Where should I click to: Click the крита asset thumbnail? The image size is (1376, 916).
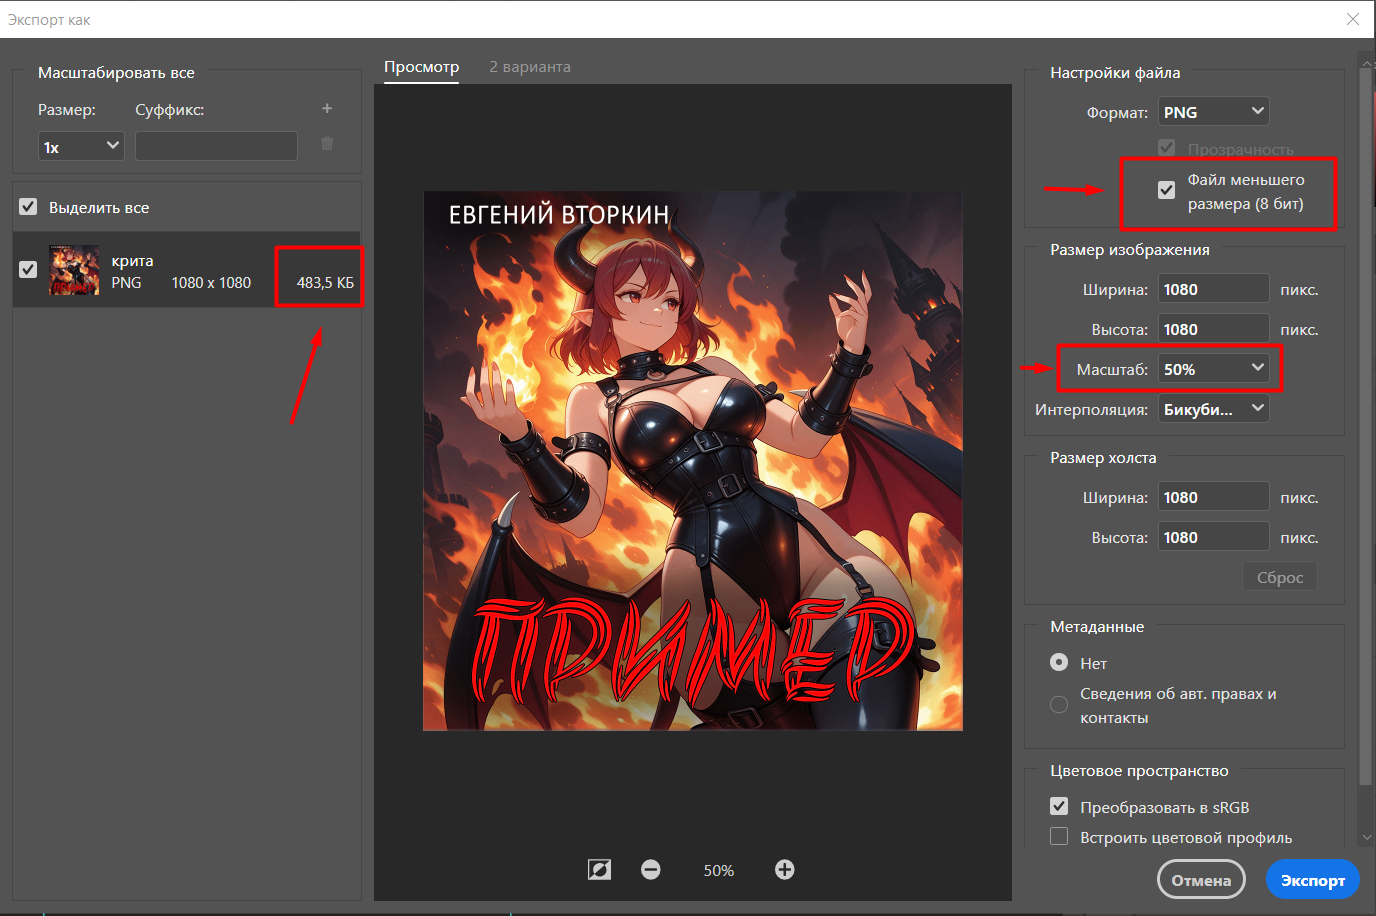click(75, 271)
